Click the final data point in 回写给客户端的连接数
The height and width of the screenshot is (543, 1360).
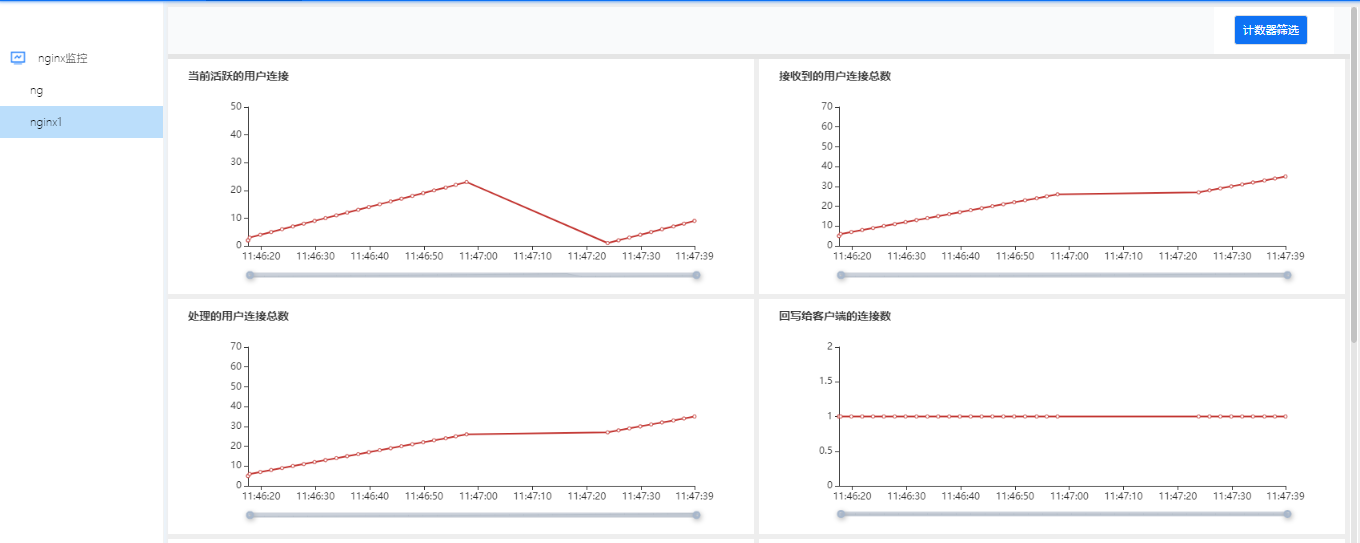[x=1285, y=416]
